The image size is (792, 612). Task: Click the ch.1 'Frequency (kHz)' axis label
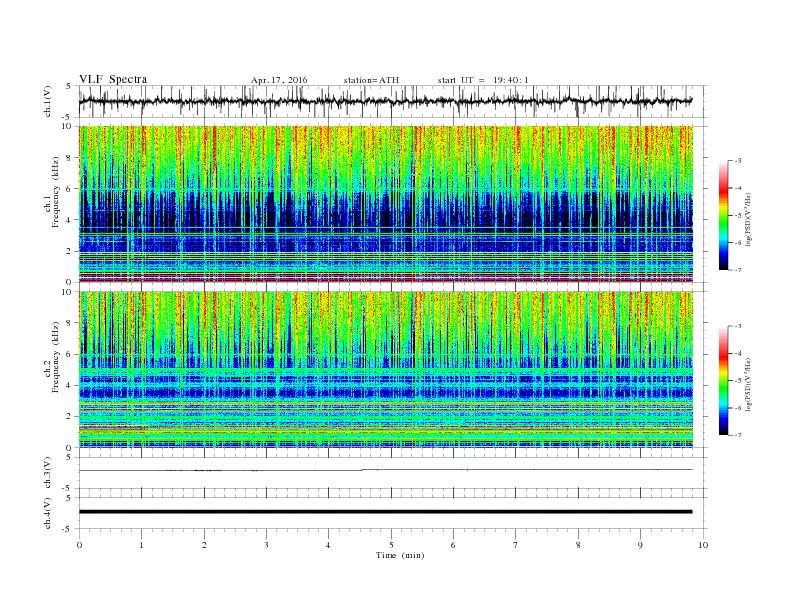point(56,192)
